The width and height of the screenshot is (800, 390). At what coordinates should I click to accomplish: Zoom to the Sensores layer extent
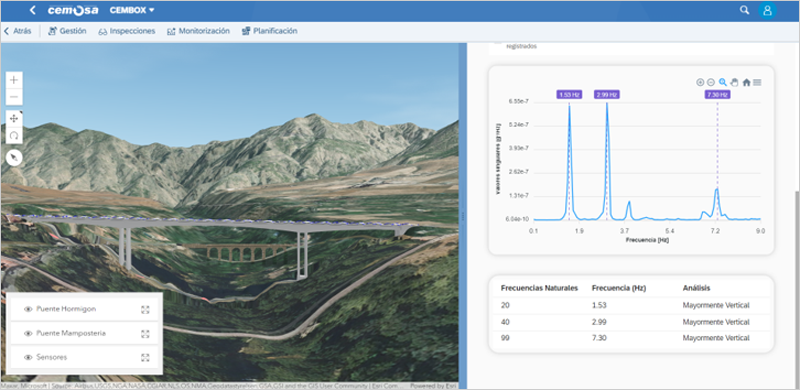tap(145, 357)
